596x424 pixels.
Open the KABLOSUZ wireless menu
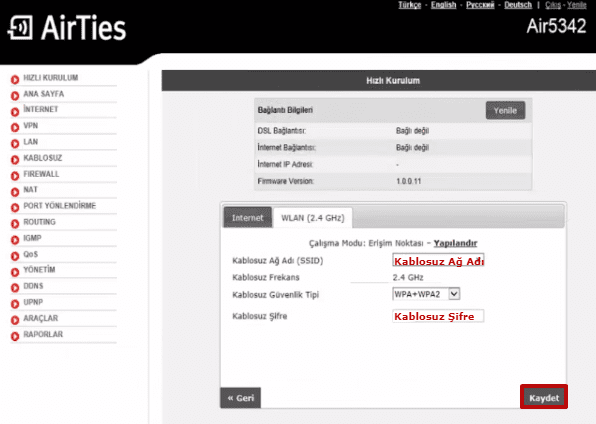pos(43,158)
